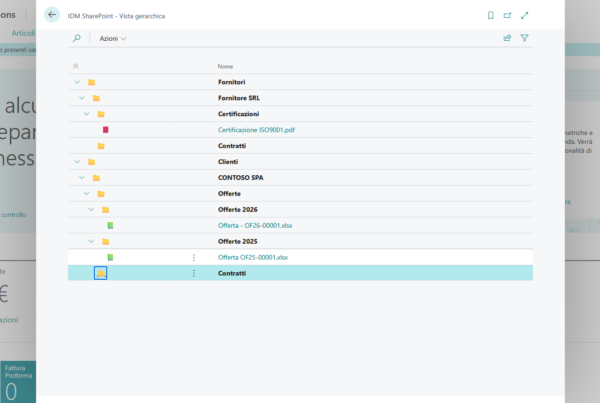Click Excel icon for Offerta OF25-00001.xlsx

[110, 258]
